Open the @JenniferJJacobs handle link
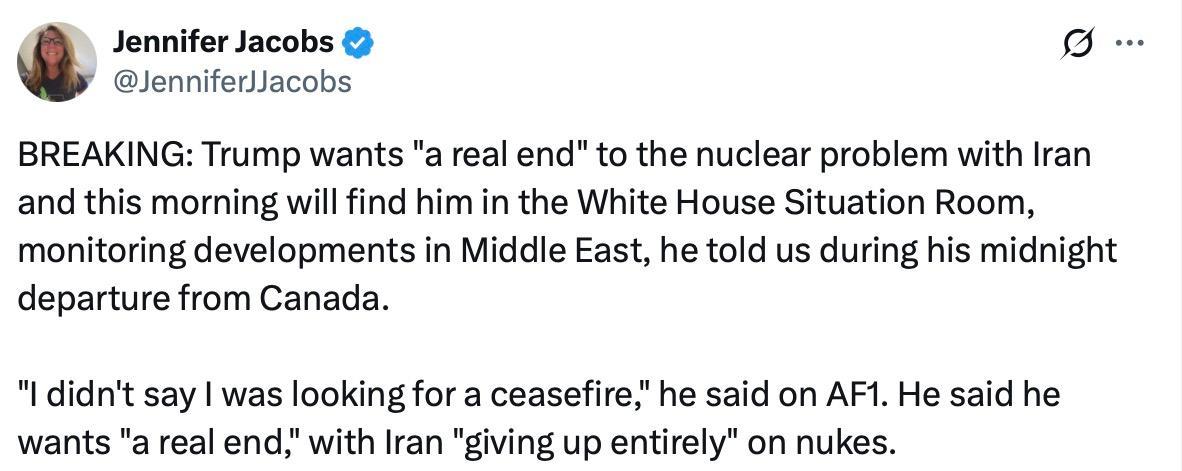Viewport: 1182px width, 471px height. pyautogui.click(x=231, y=81)
